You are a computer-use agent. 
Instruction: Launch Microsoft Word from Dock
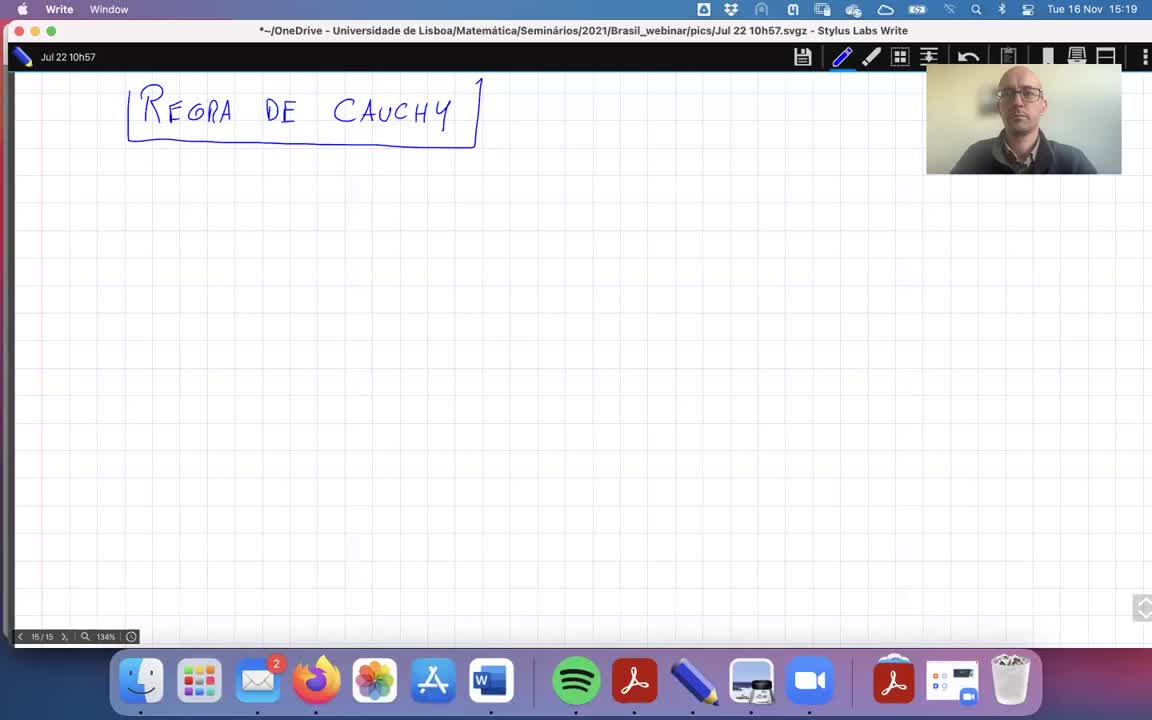click(492, 680)
